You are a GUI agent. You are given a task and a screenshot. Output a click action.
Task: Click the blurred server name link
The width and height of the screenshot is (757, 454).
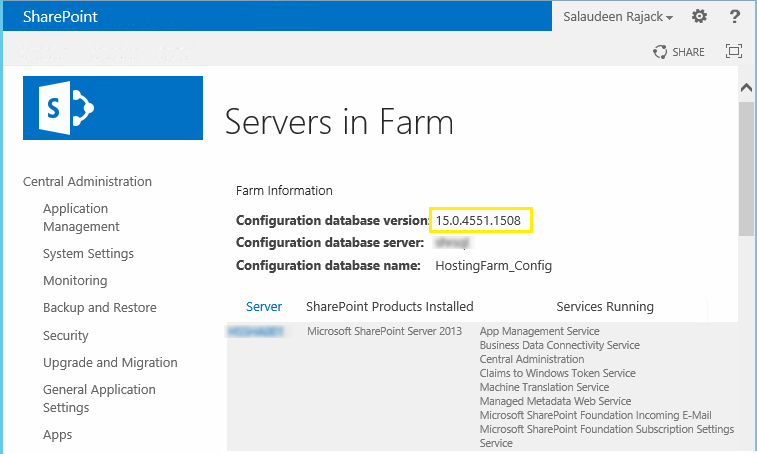point(255,331)
